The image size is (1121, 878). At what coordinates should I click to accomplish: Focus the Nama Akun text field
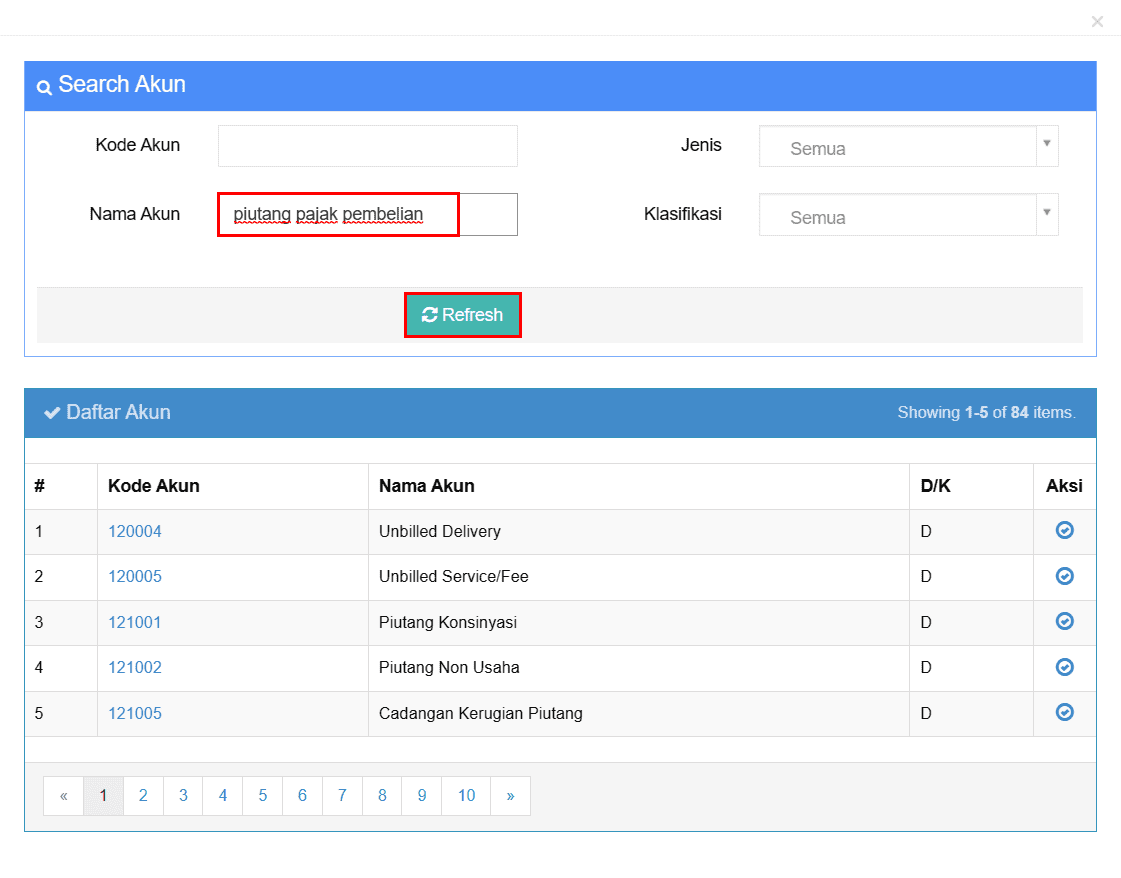click(x=367, y=214)
